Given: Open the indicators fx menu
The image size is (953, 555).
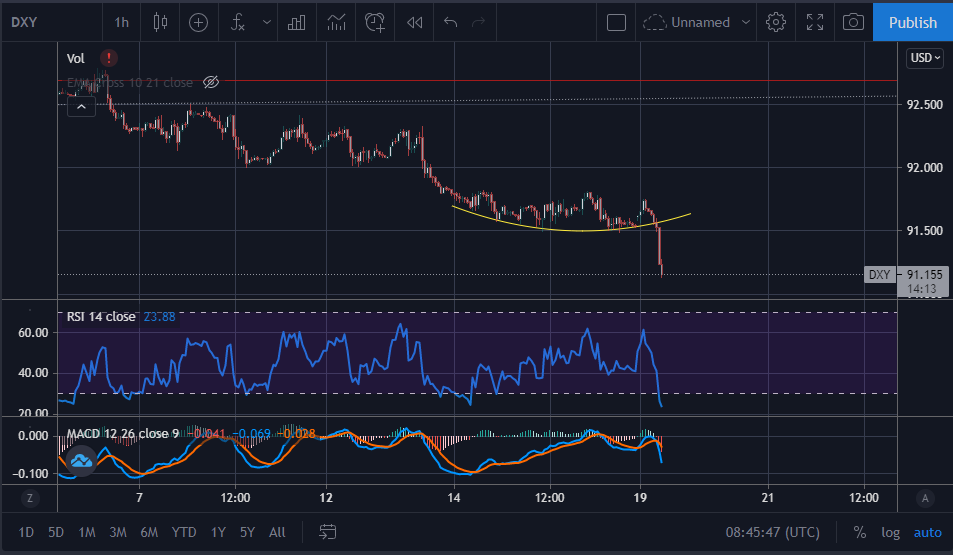Looking at the screenshot, I should (238, 22).
